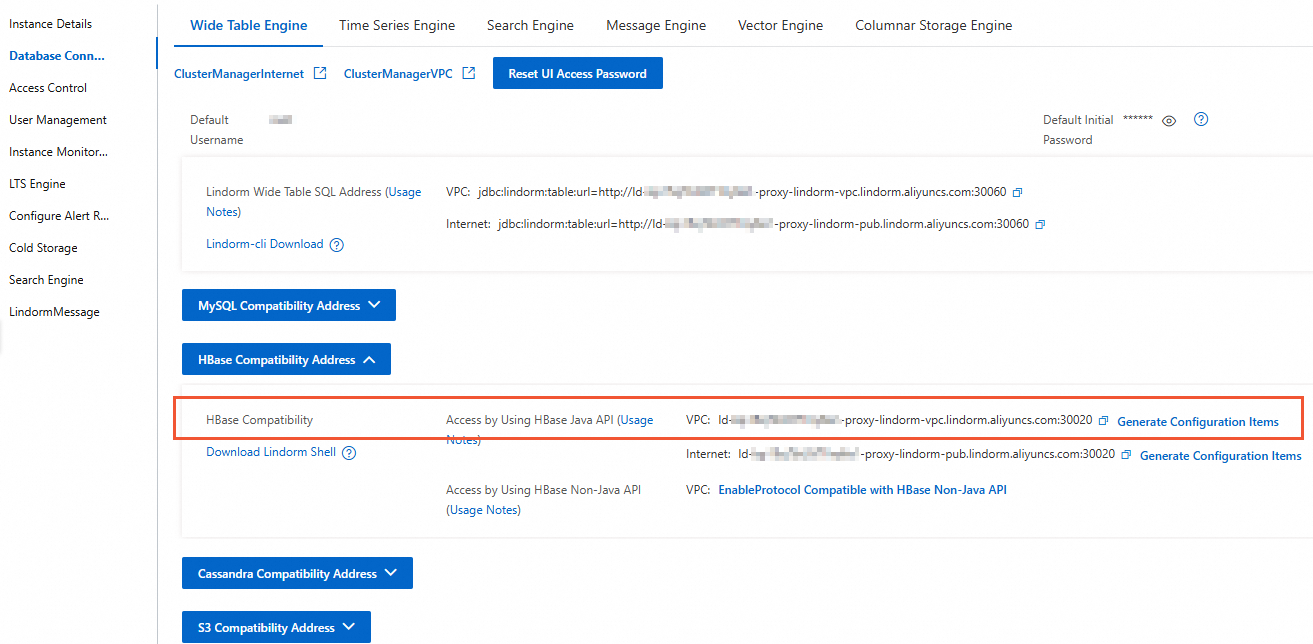Copy the VPC Lindorm Wide Table SQL address
The image size is (1313, 644).
[x=1018, y=192]
